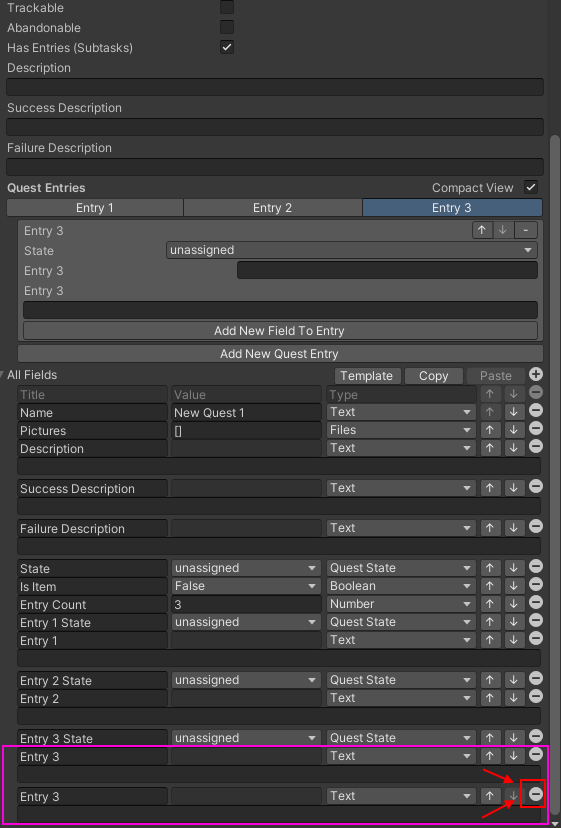Delete the Entry Count field
The height and width of the screenshot is (828, 561).
pyautogui.click(x=536, y=603)
